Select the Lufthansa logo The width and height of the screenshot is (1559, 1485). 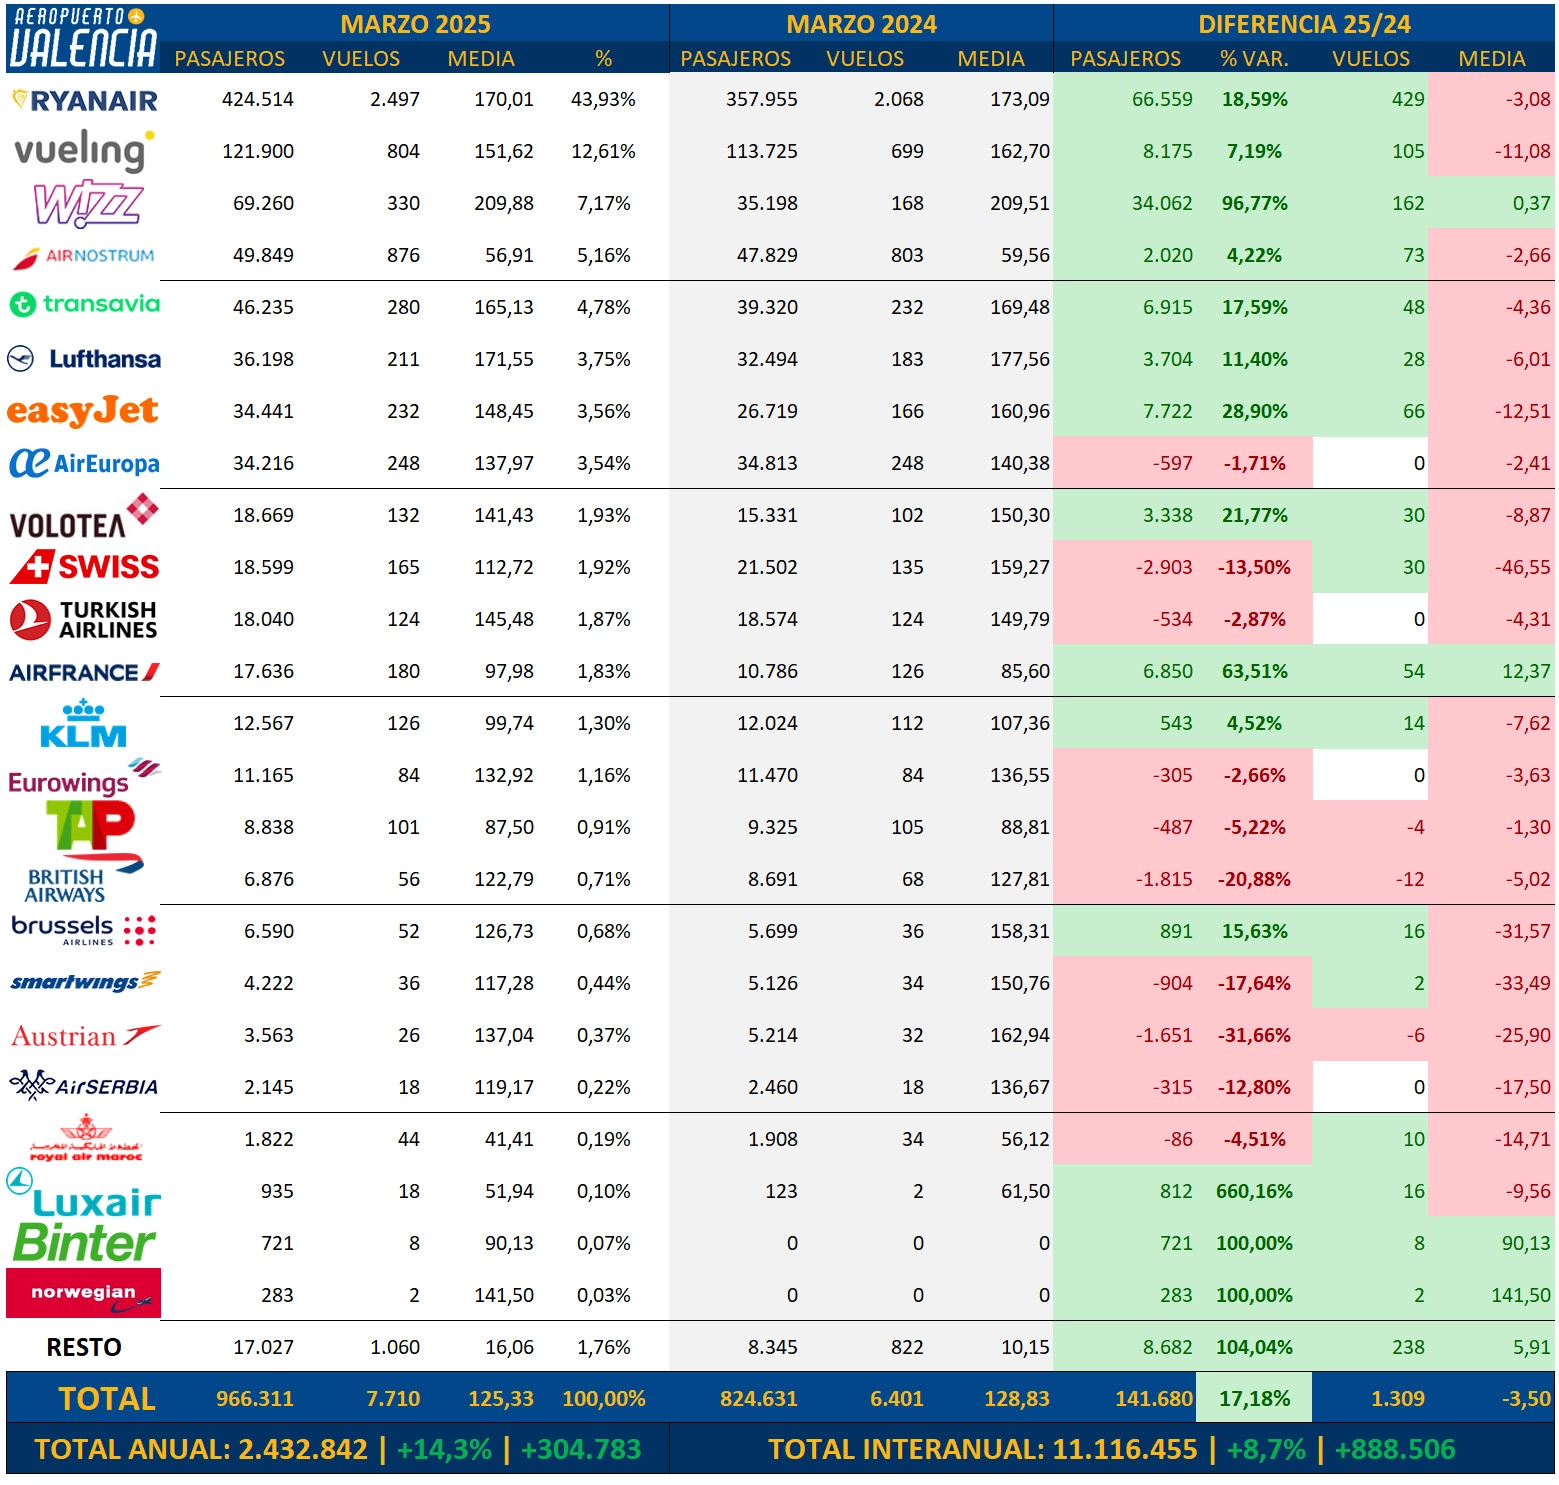(x=84, y=358)
